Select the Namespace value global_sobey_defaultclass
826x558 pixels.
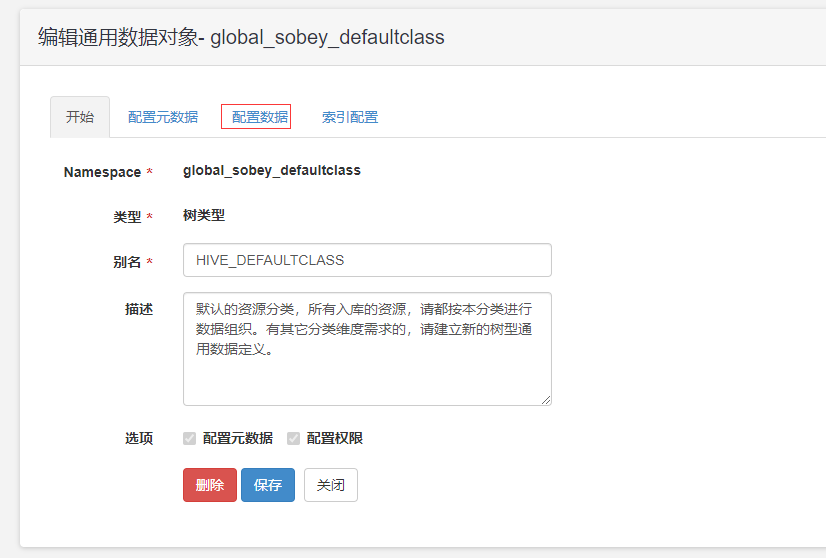(272, 171)
